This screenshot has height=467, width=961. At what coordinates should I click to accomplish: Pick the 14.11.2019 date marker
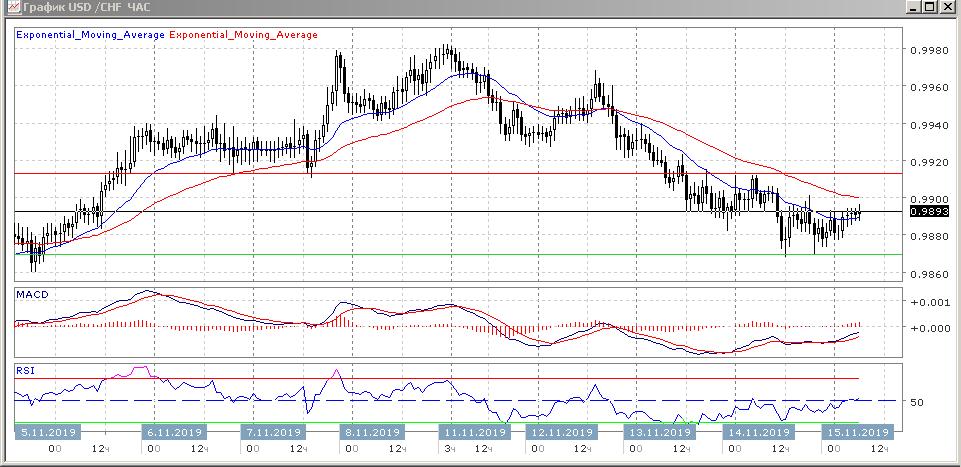[758, 433]
